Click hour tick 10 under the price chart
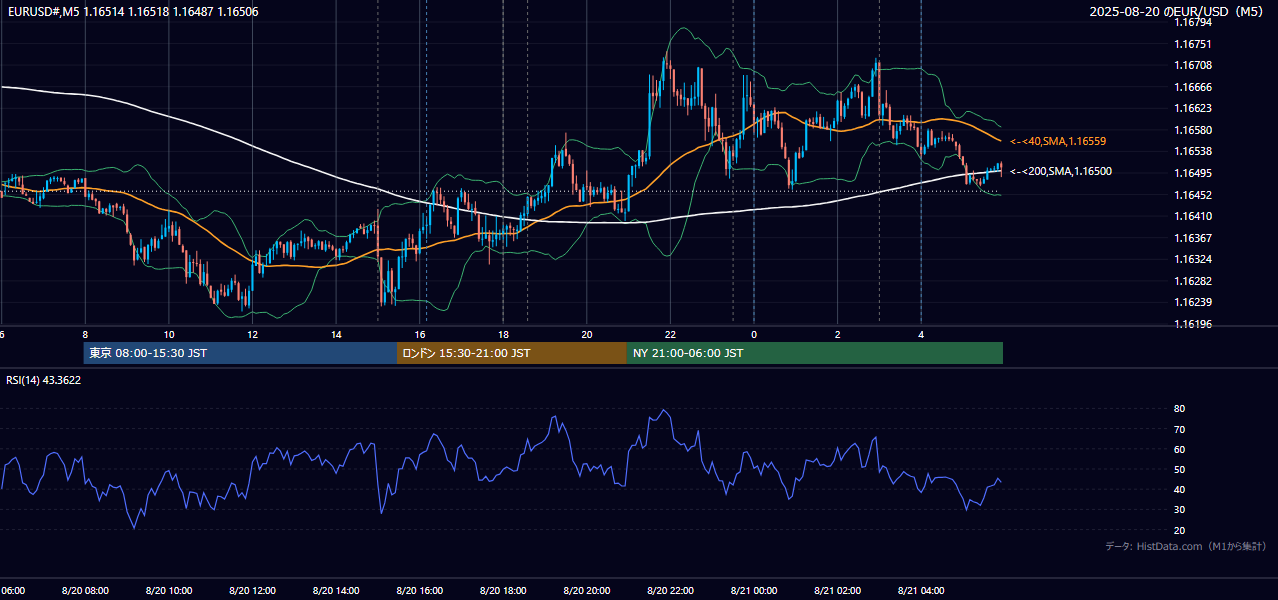The image size is (1278, 600). click(x=169, y=334)
